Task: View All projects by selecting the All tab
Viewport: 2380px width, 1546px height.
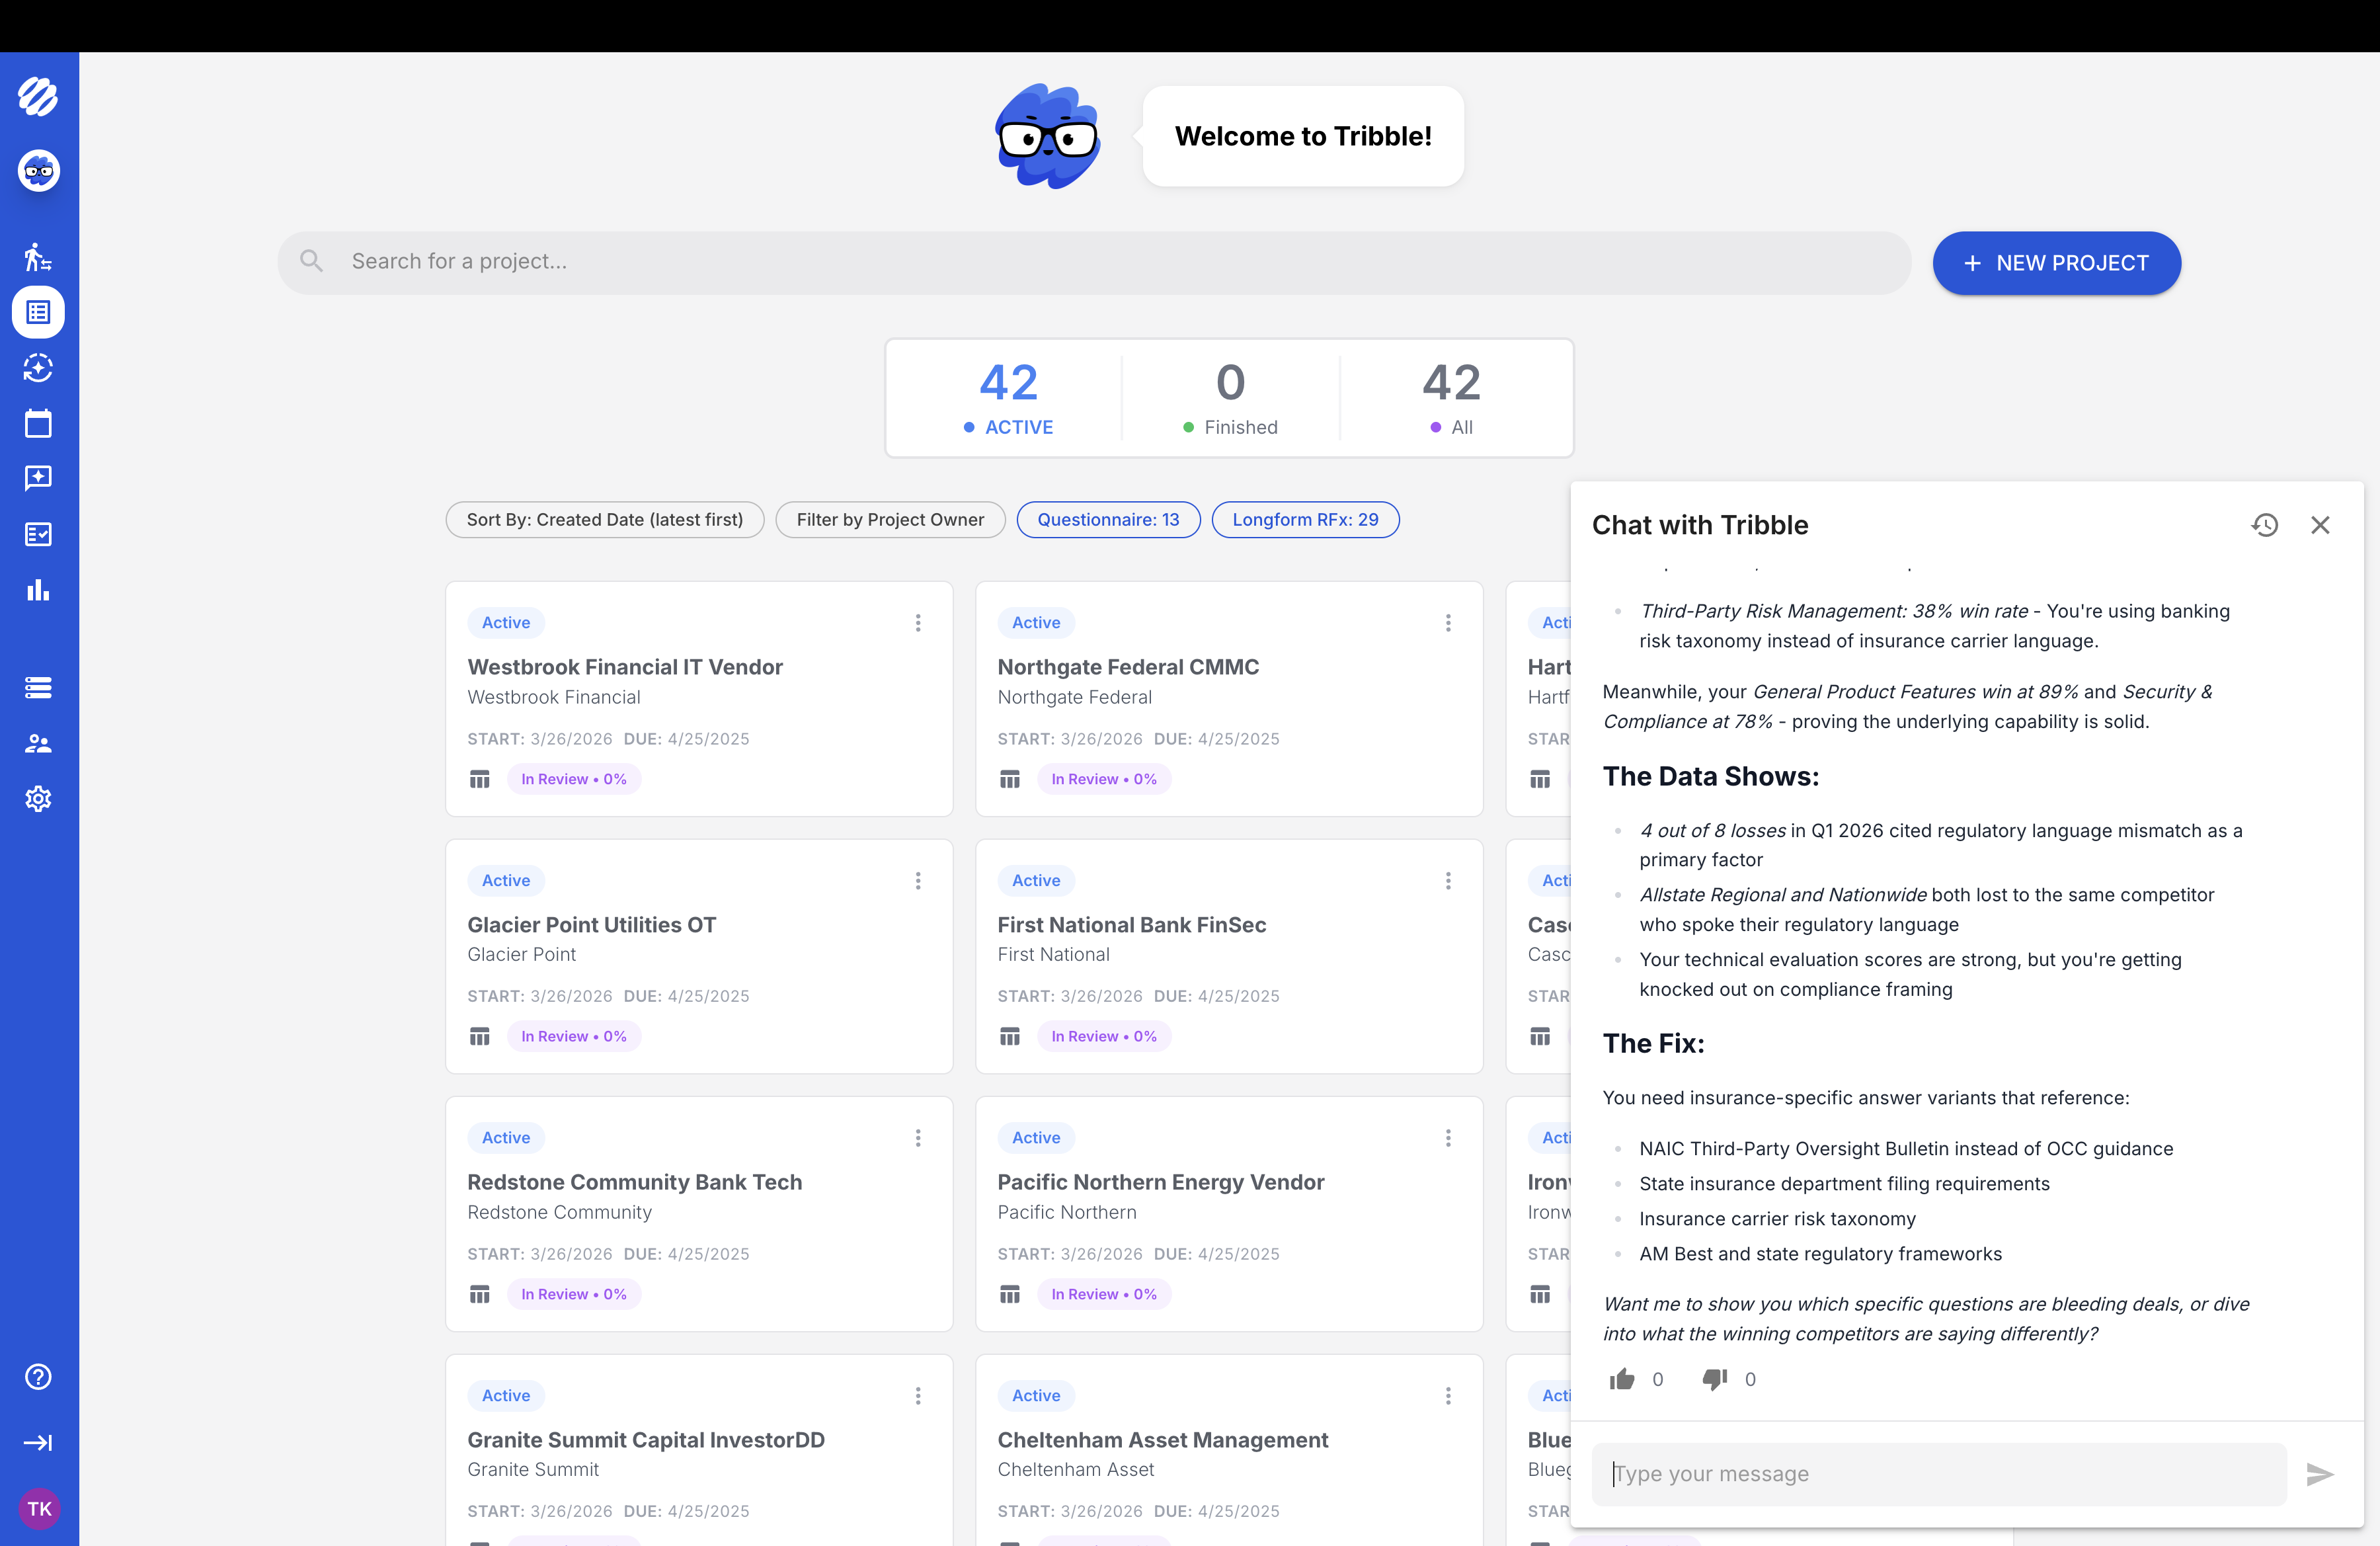Action: 1450,398
